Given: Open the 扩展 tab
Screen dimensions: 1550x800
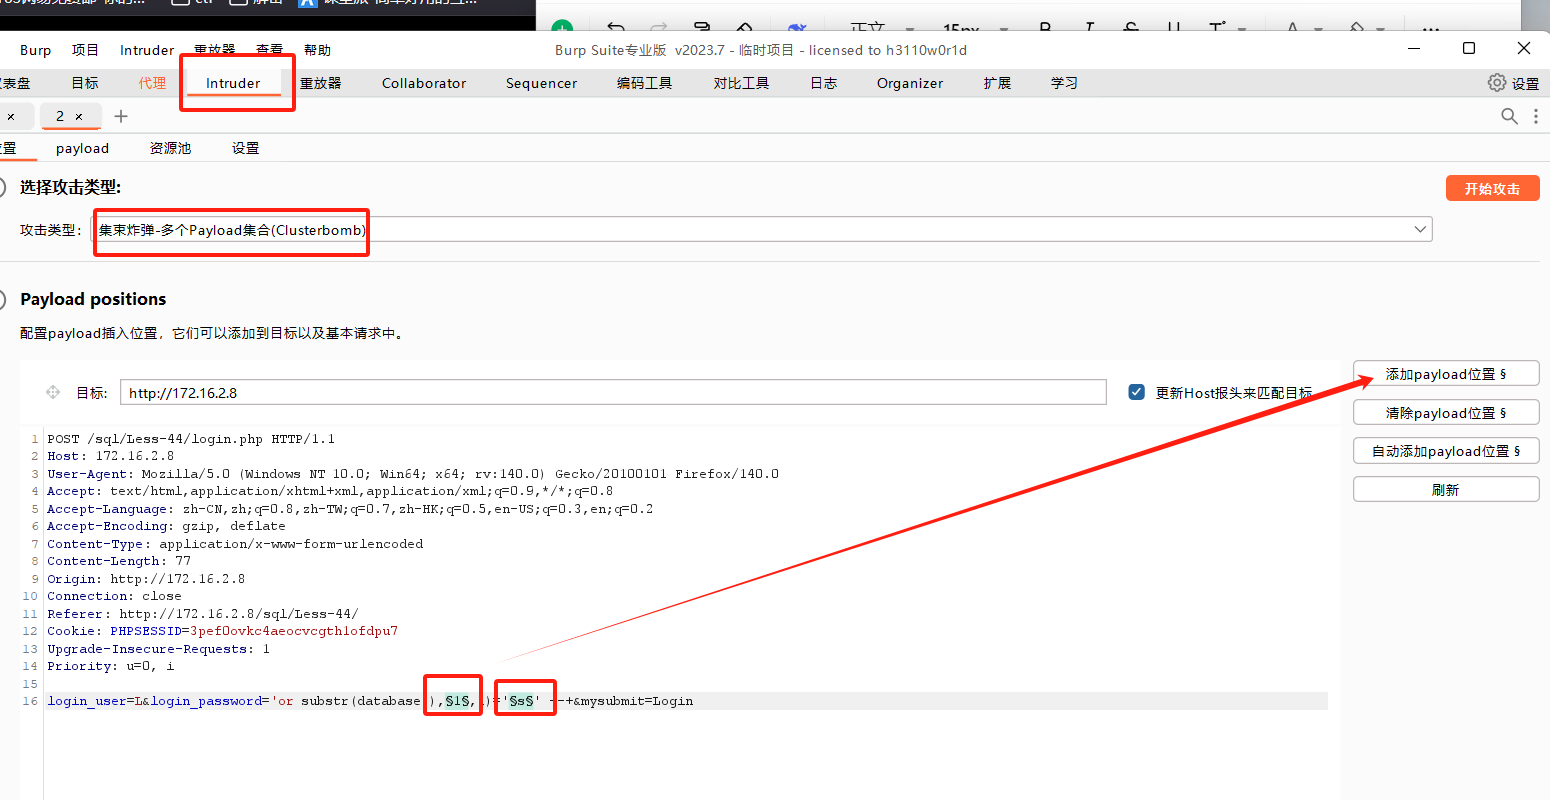Looking at the screenshot, I should click(x=997, y=83).
